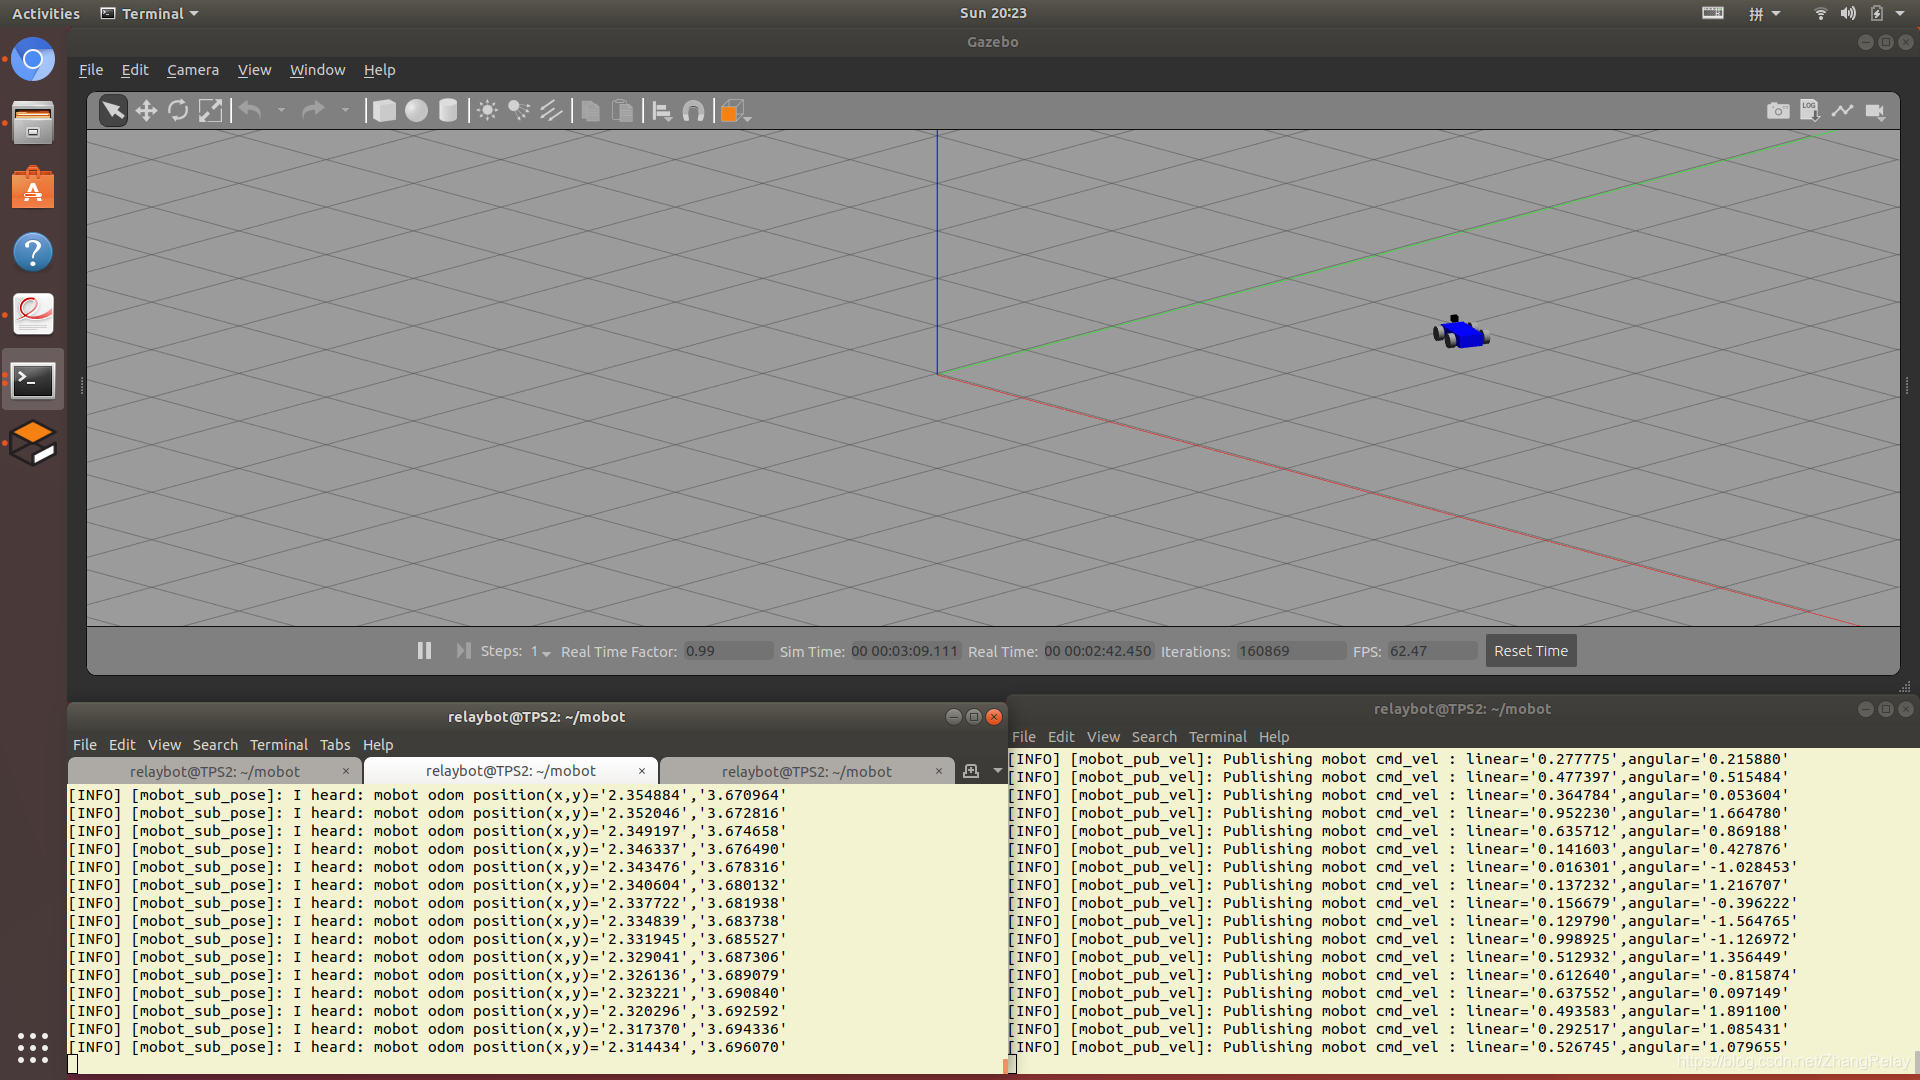Screen dimensions: 1920x1080
Task: Insert a box shape
Action: [x=384, y=111]
